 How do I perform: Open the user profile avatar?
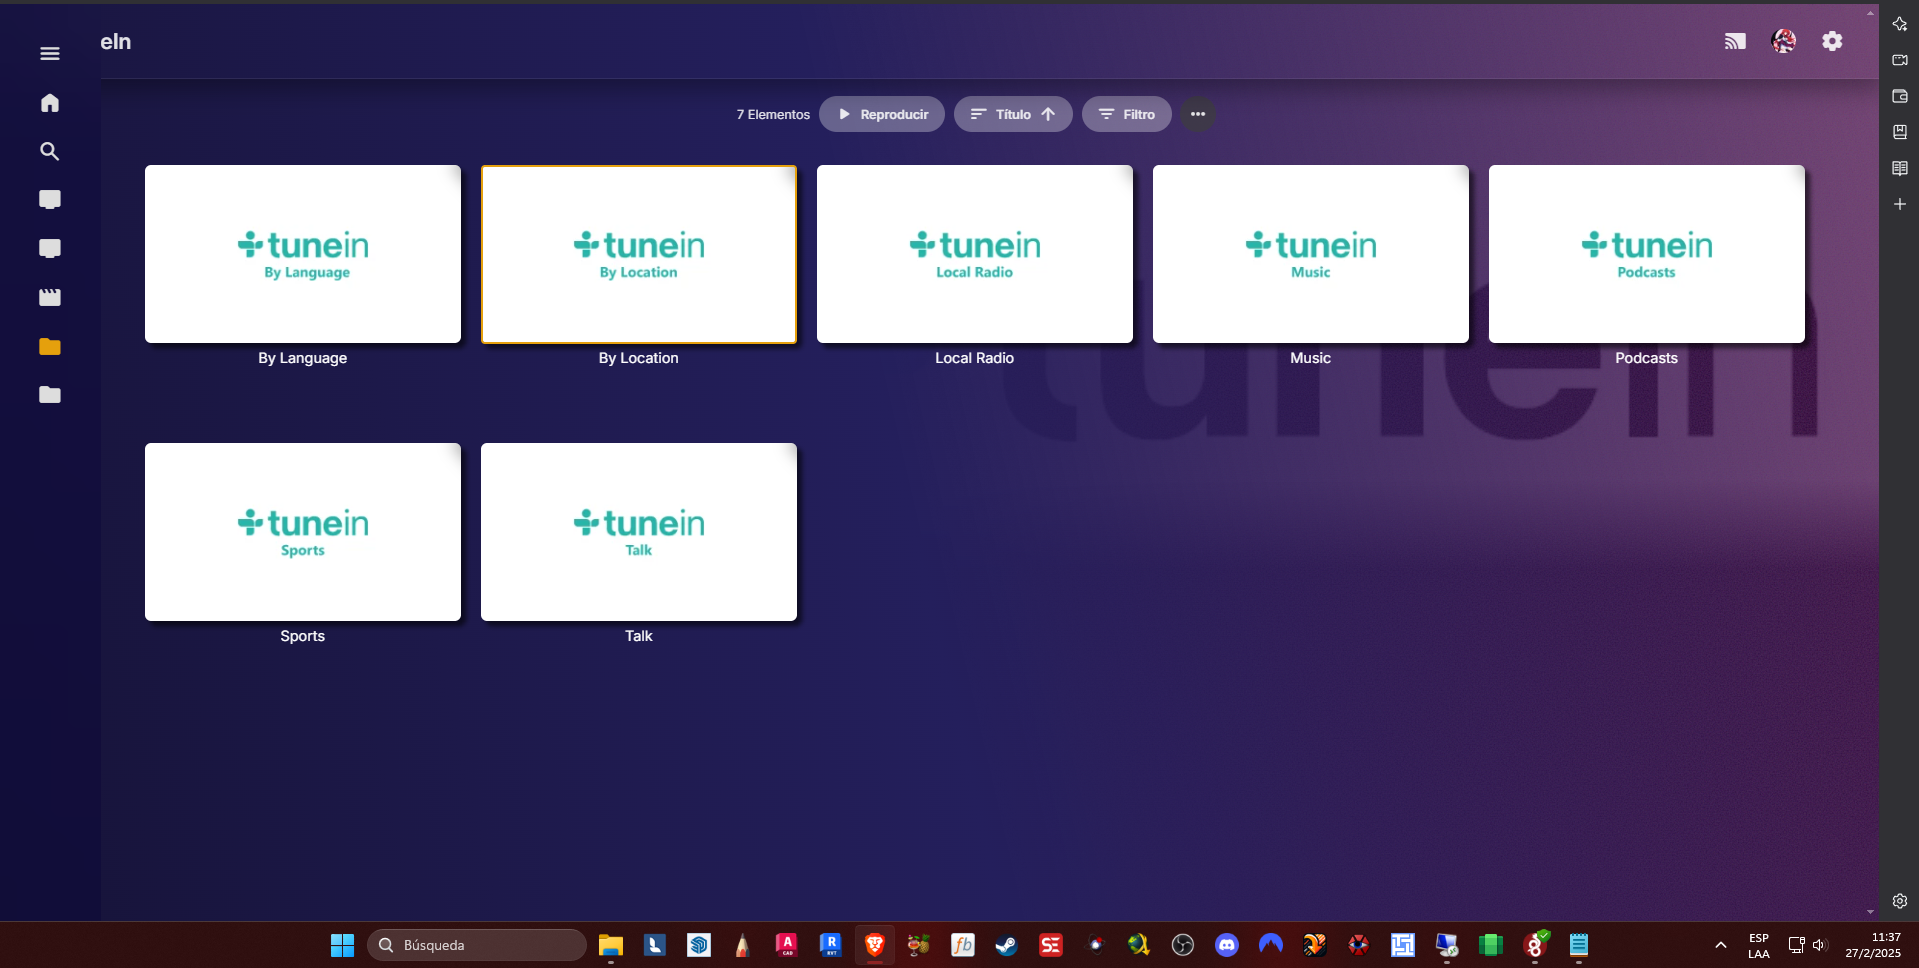1784,41
